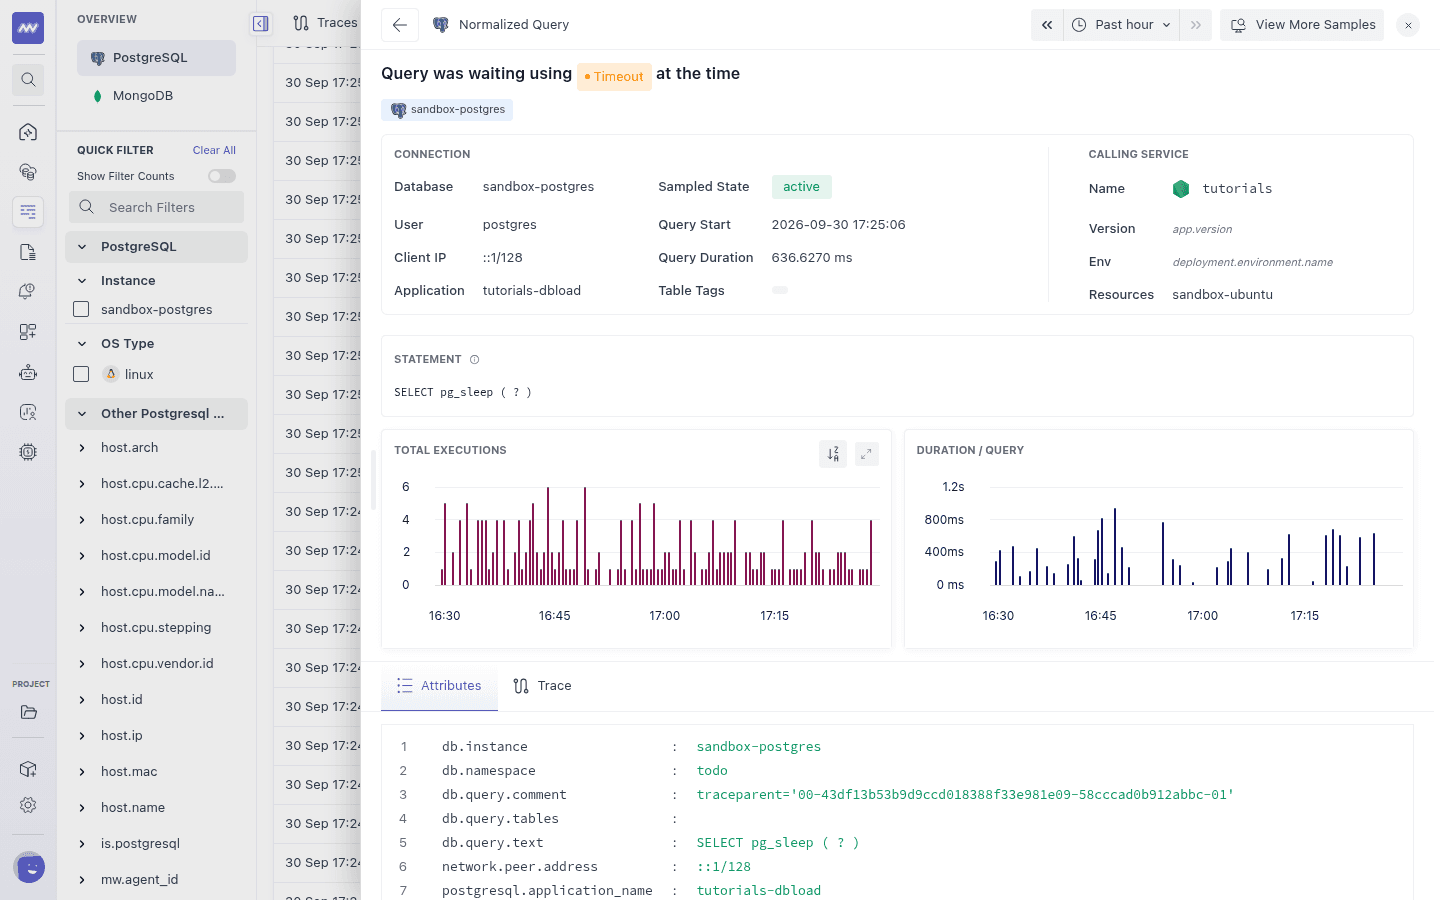Screen dimensions: 1440x900
Task: Toggle Show Filter Counts switch
Action: point(222,176)
